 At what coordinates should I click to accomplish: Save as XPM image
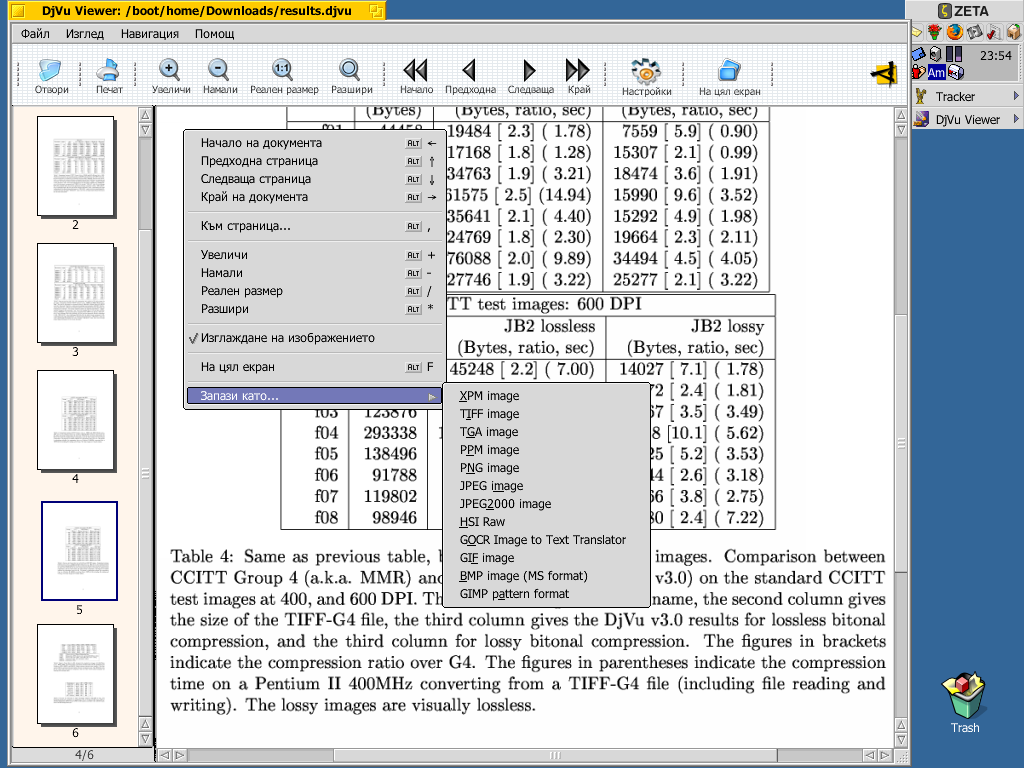546,396
